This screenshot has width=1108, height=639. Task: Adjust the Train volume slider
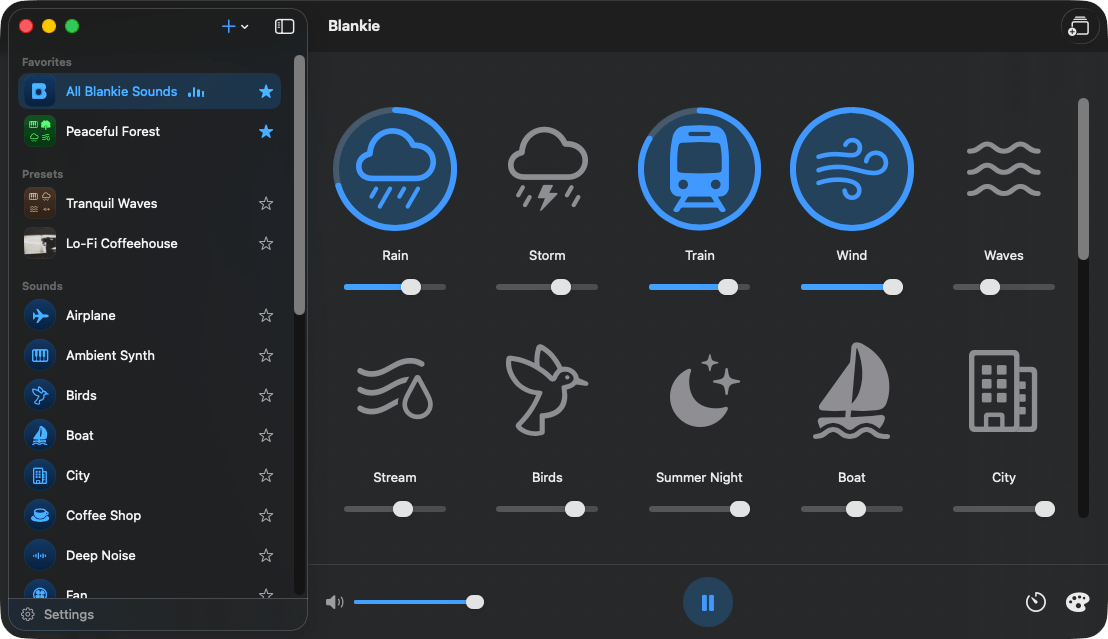700,287
